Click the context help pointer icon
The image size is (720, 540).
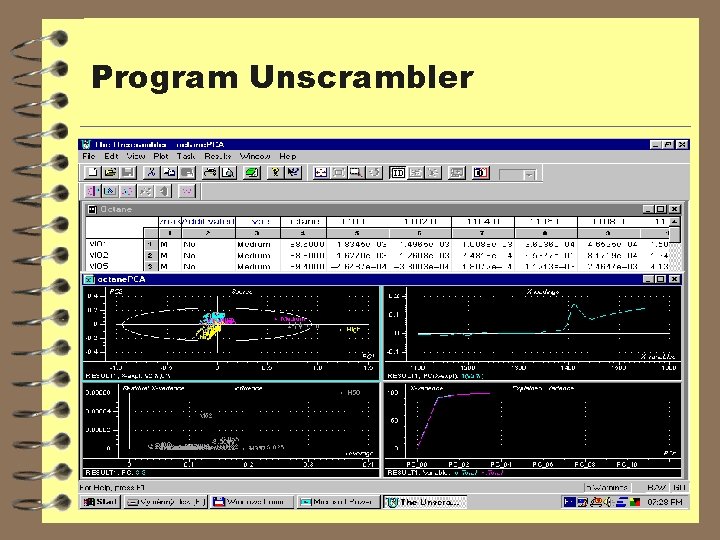[x=293, y=173]
